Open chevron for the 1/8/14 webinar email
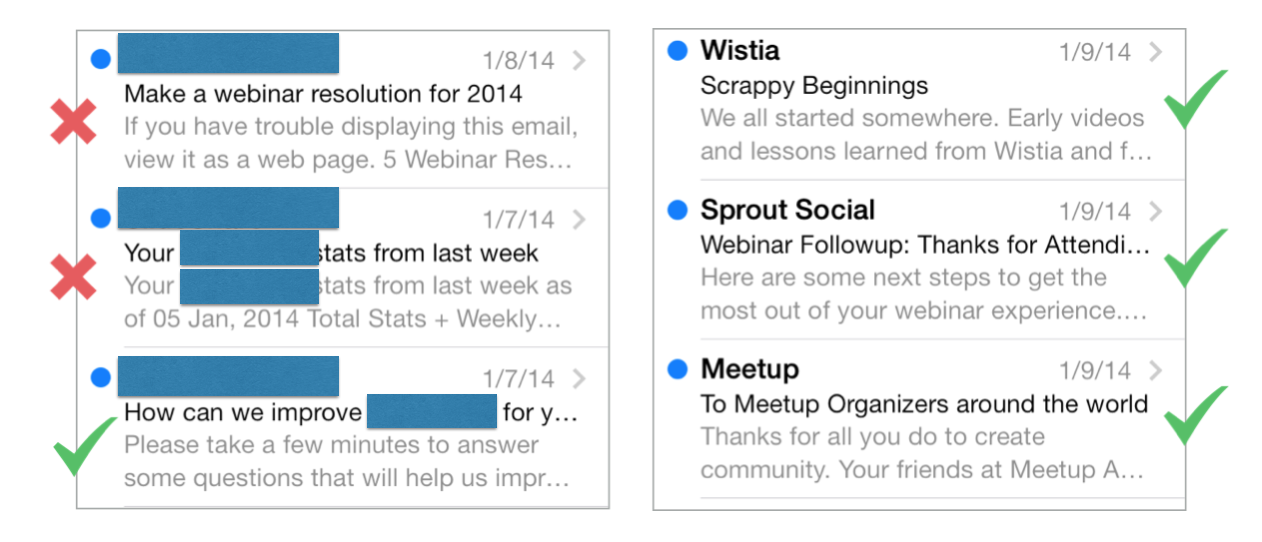Image resolution: width=1262 pixels, height=542 pixels. [x=579, y=60]
